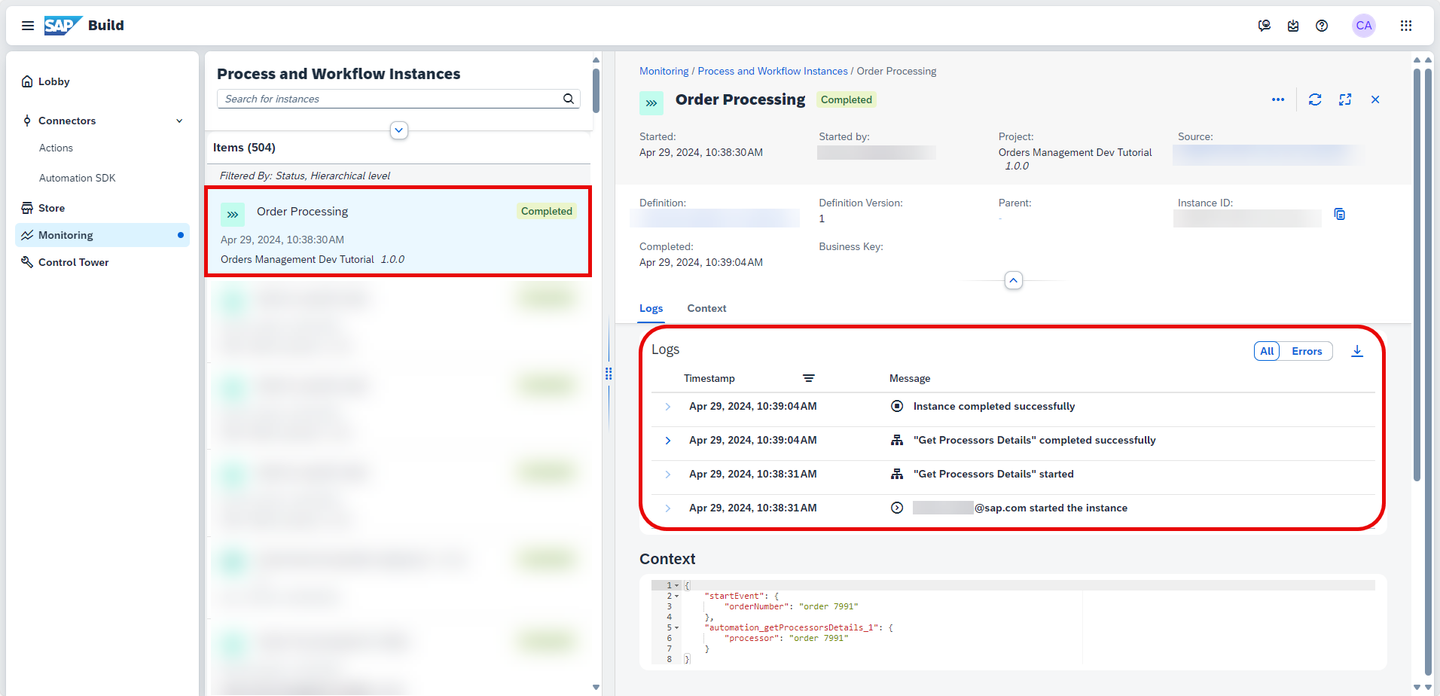Click the Store icon in the sidebar
1440x696 pixels.
pos(27,208)
